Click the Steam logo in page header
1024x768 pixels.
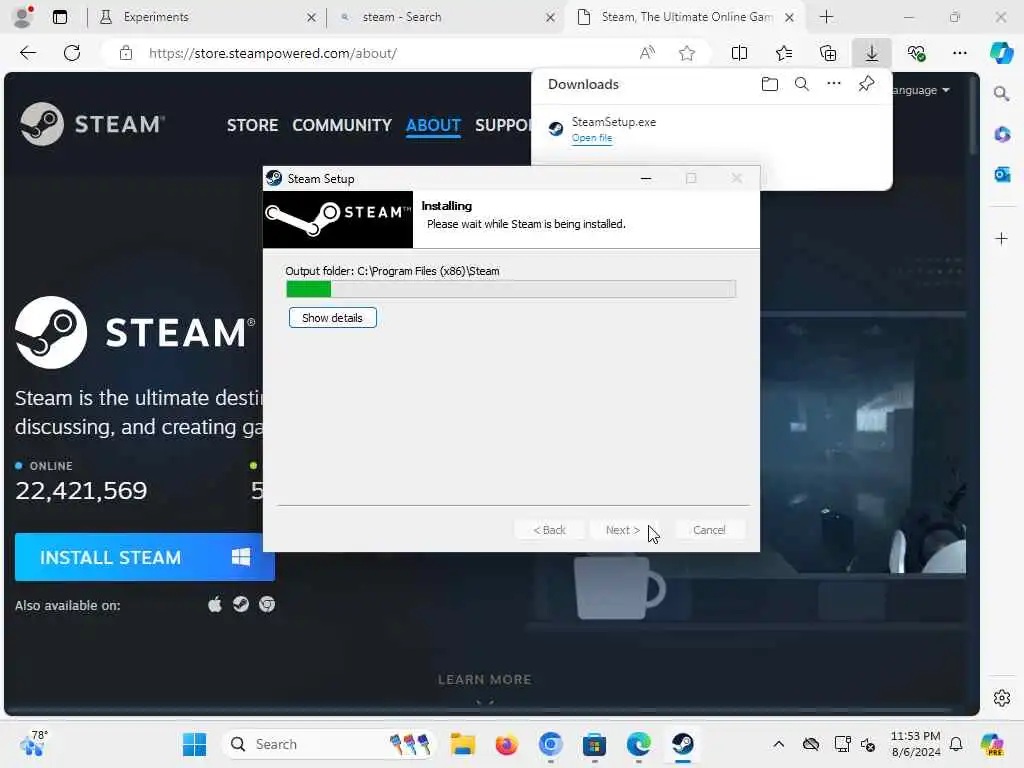(92, 124)
